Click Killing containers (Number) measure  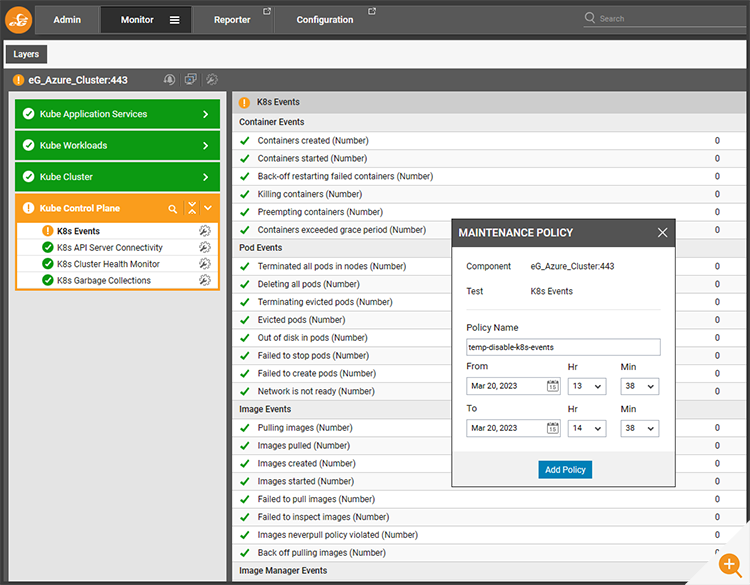(x=310, y=194)
